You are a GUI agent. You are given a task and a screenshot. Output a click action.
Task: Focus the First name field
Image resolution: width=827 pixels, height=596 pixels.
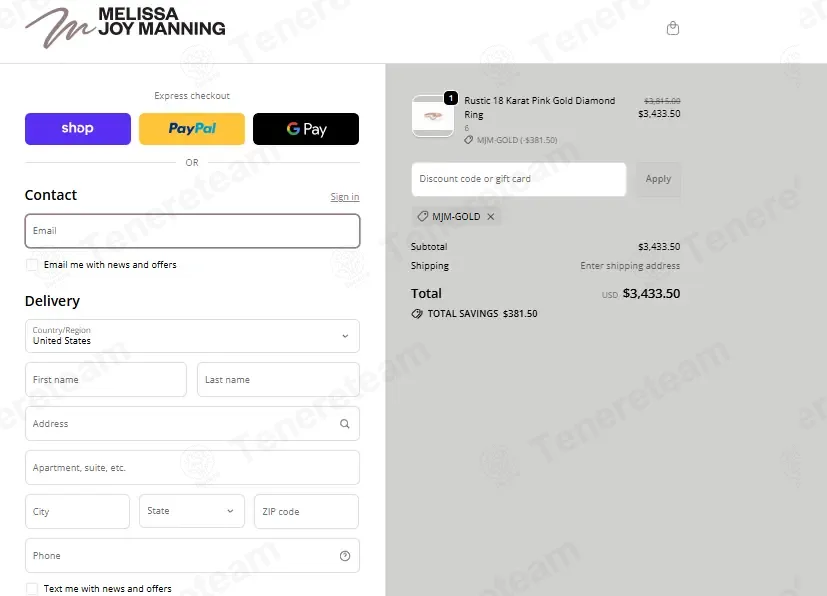pos(105,380)
